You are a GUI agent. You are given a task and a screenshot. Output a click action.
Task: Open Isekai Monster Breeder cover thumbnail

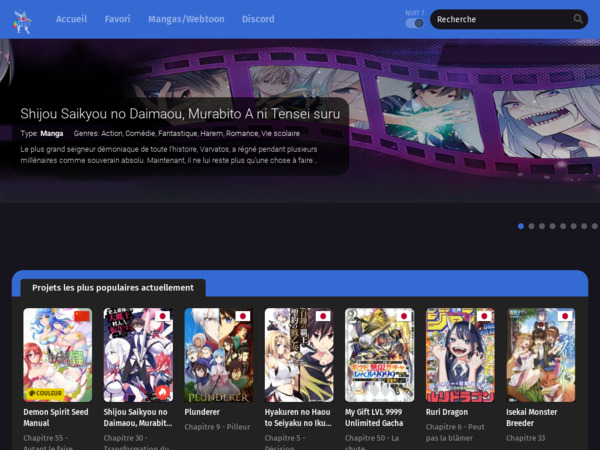541,355
